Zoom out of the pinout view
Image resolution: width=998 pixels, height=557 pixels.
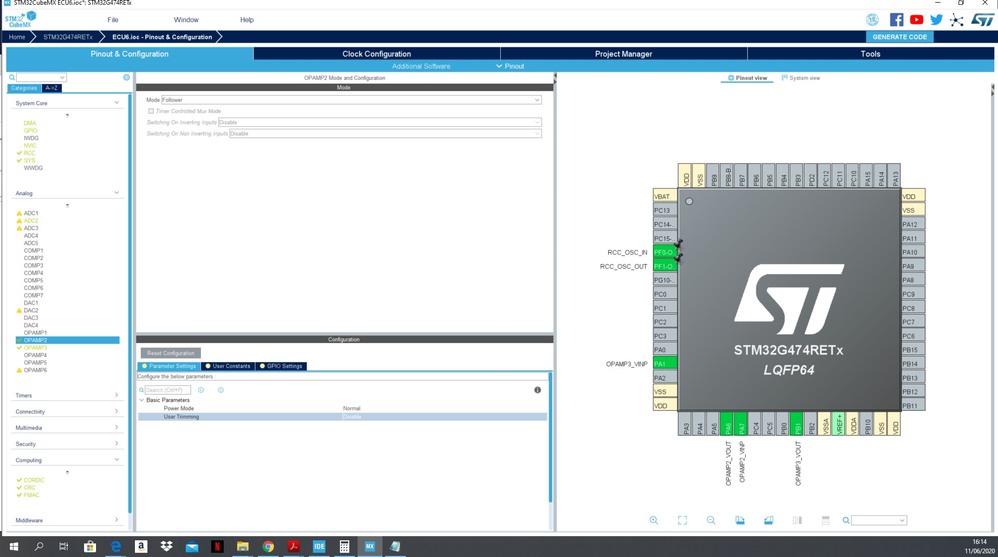711,520
